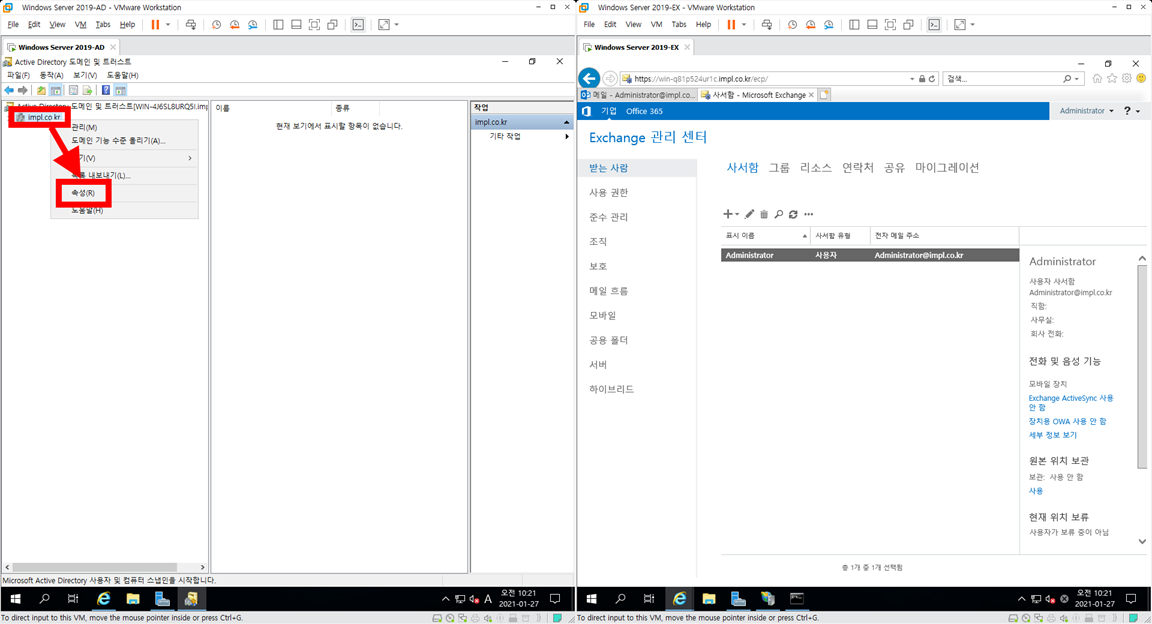Open the More (ellipsis) options in Exchange toolbar

[x=809, y=214]
